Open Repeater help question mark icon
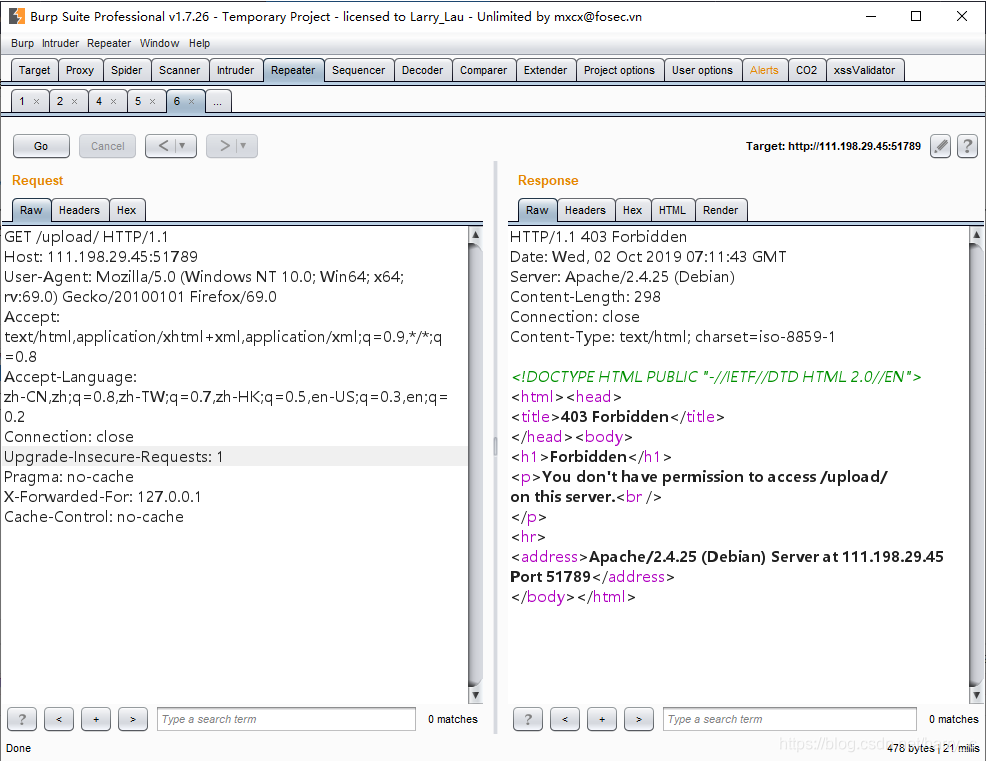Screen dimensions: 986x762 coord(967,146)
